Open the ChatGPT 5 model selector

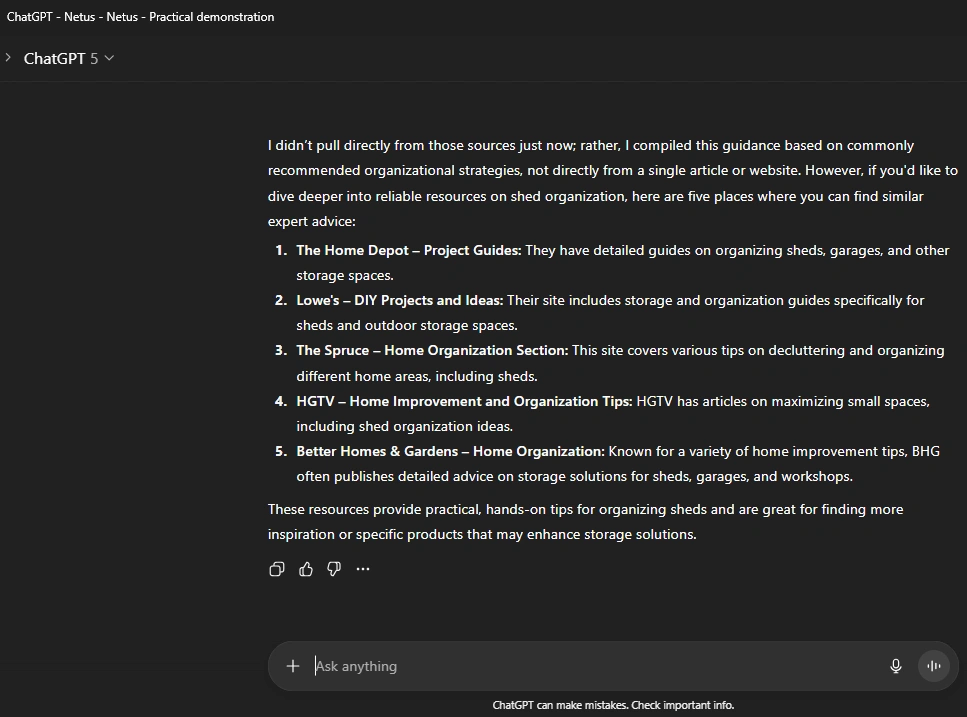[x=69, y=58]
